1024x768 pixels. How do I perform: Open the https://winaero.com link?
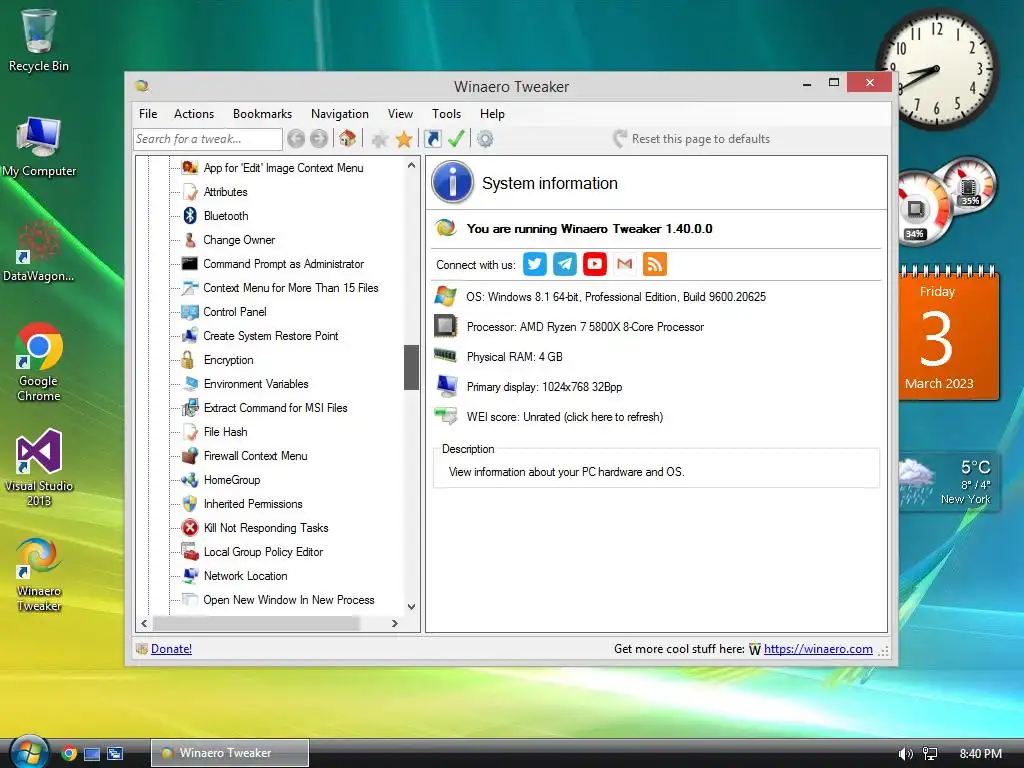pyautogui.click(x=818, y=648)
